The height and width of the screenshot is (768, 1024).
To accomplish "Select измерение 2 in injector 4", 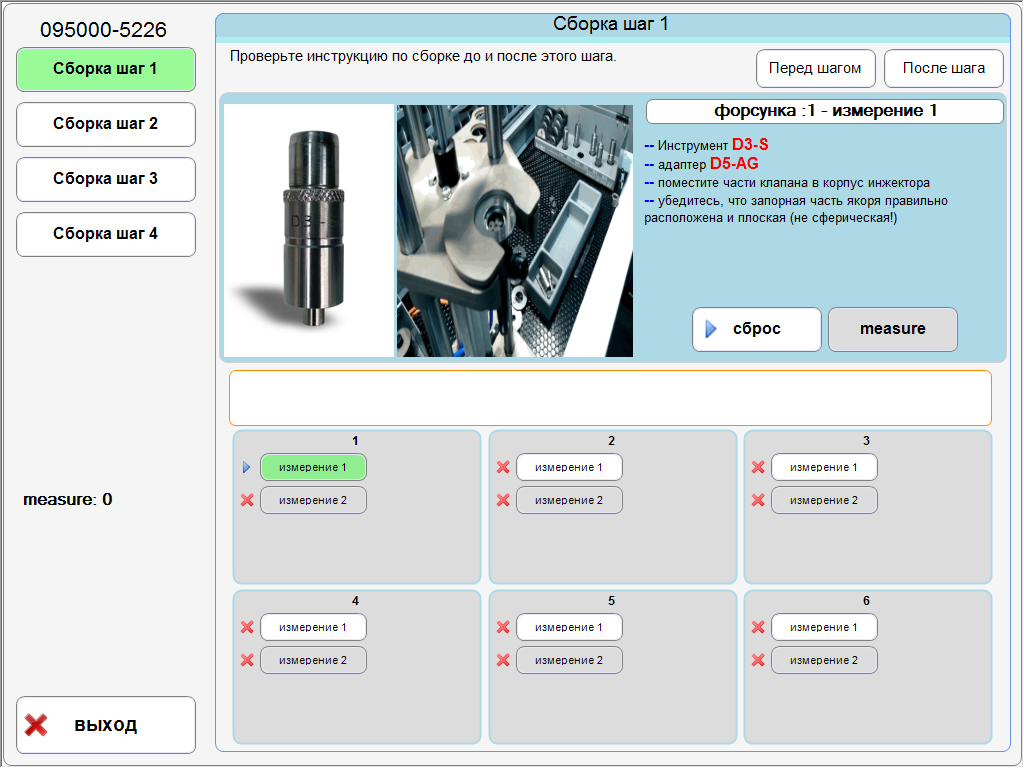I will pyautogui.click(x=313, y=660).
